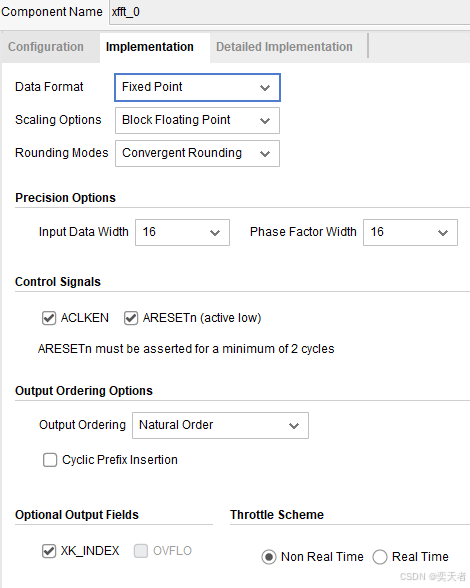Viewport: 470px width, 588px height.
Task: Enable Cyclic Prefix Insertion
Action: pos(50,460)
